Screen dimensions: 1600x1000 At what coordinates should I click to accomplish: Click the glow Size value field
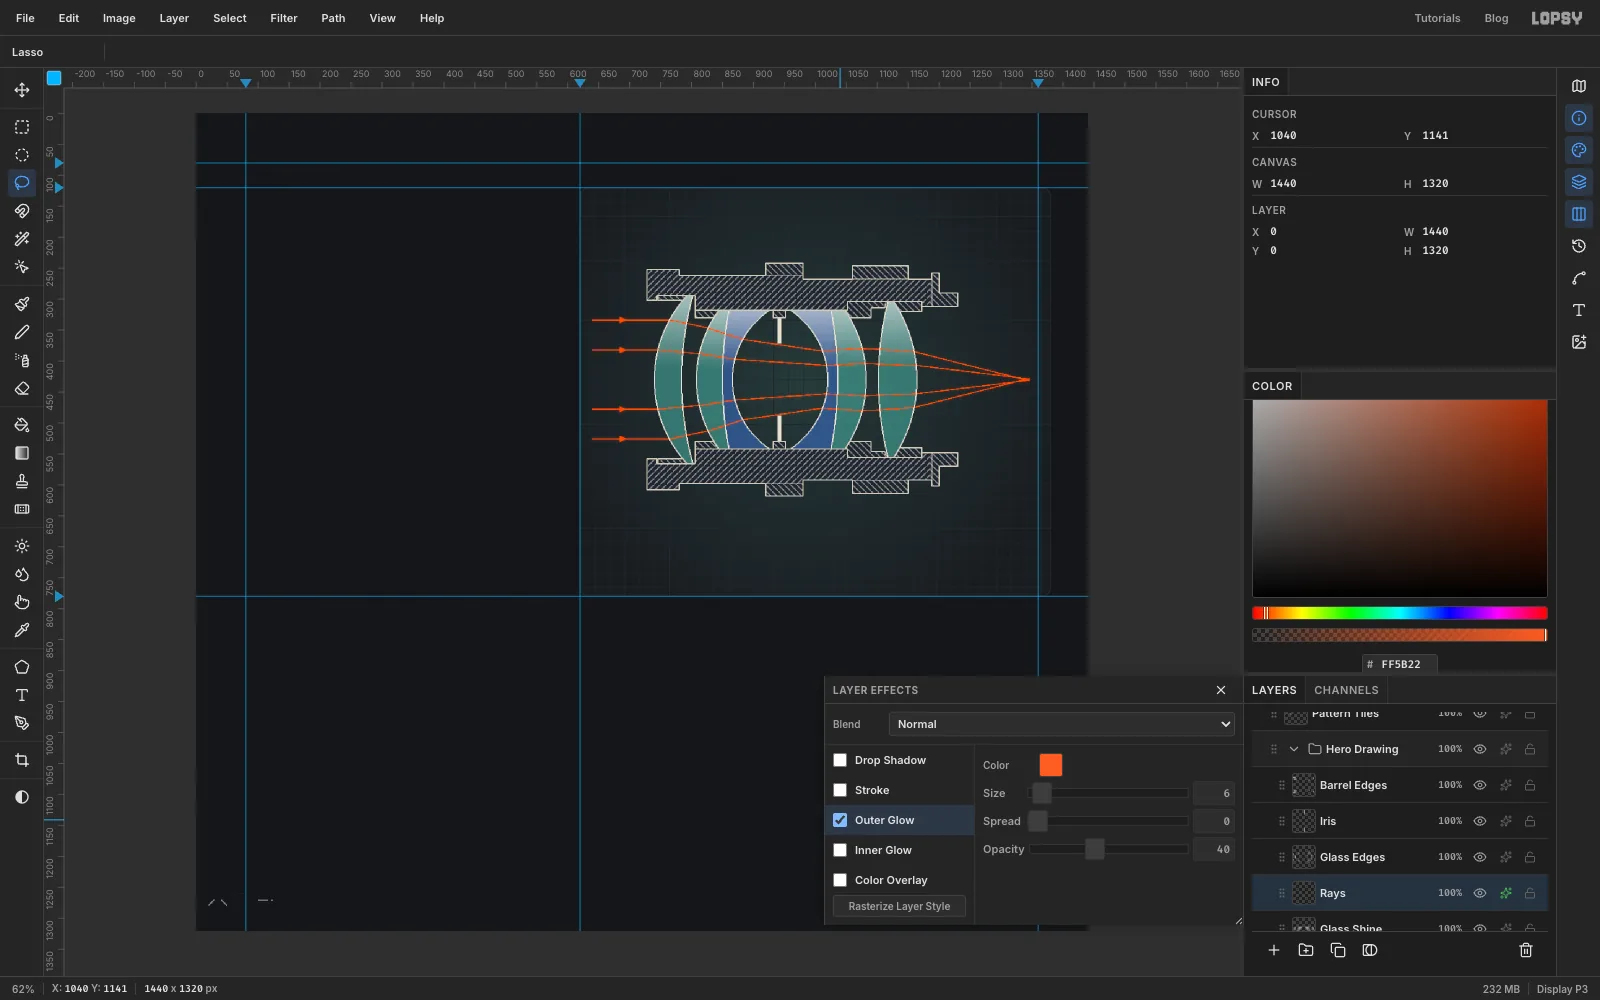pyautogui.click(x=1214, y=793)
